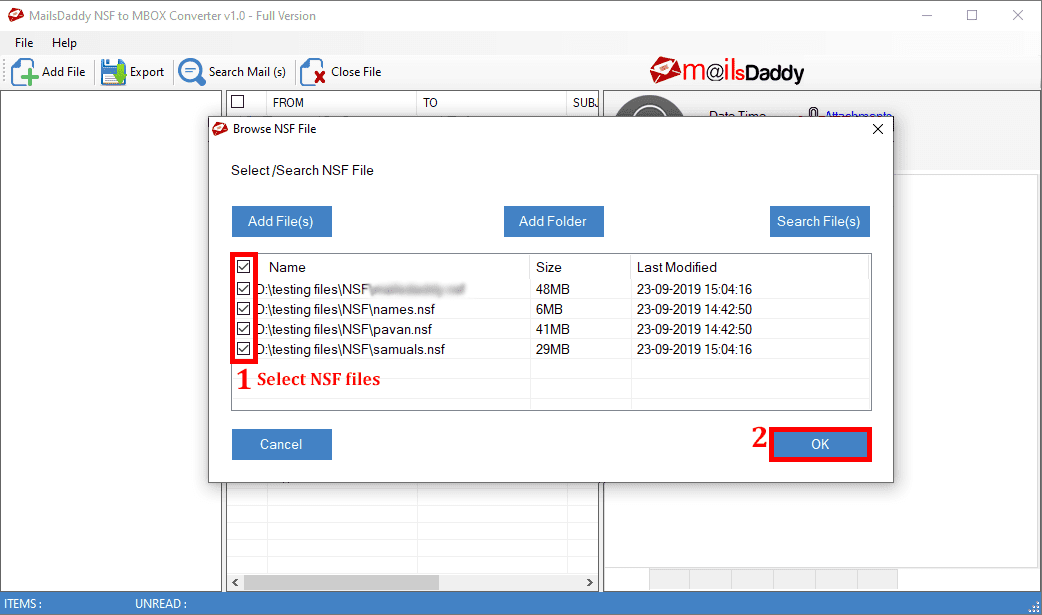
Task: Click the Browse NSF File dialog icon
Action: tap(218, 128)
